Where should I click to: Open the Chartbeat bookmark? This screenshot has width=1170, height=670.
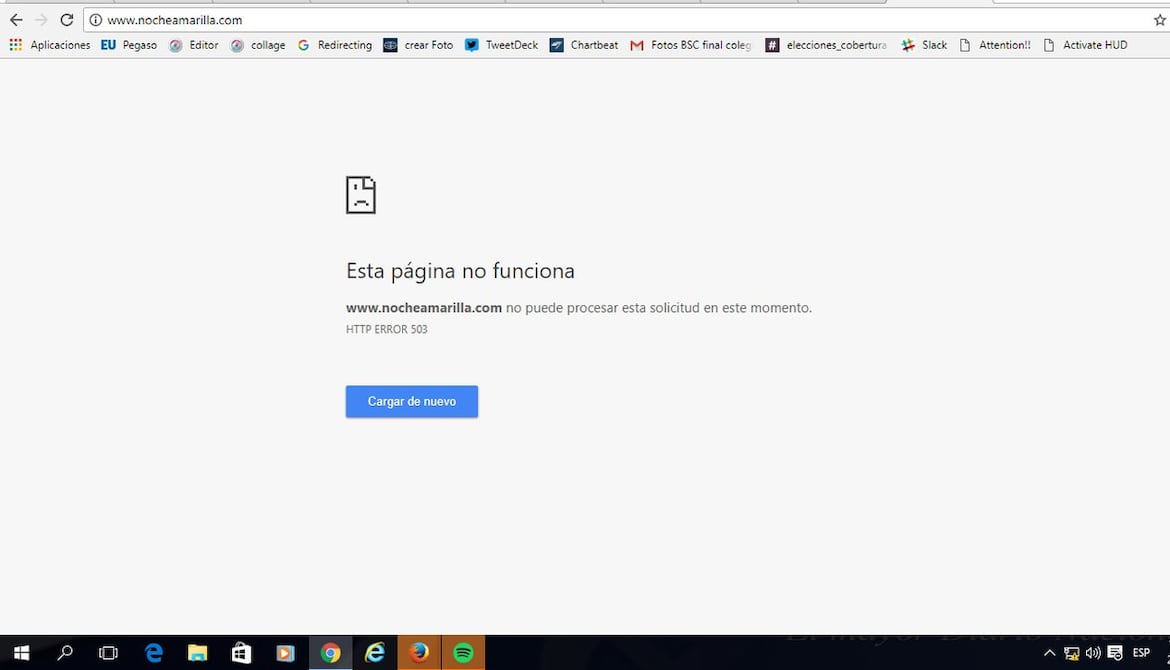point(584,45)
